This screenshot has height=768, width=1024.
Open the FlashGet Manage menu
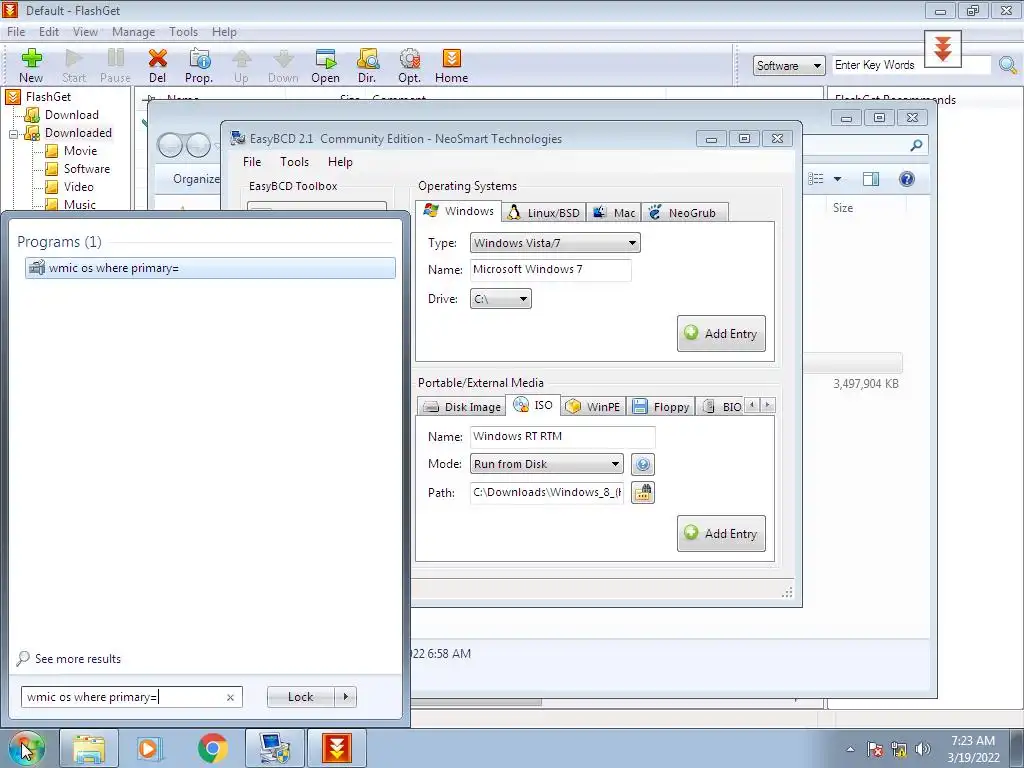click(133, 32)
